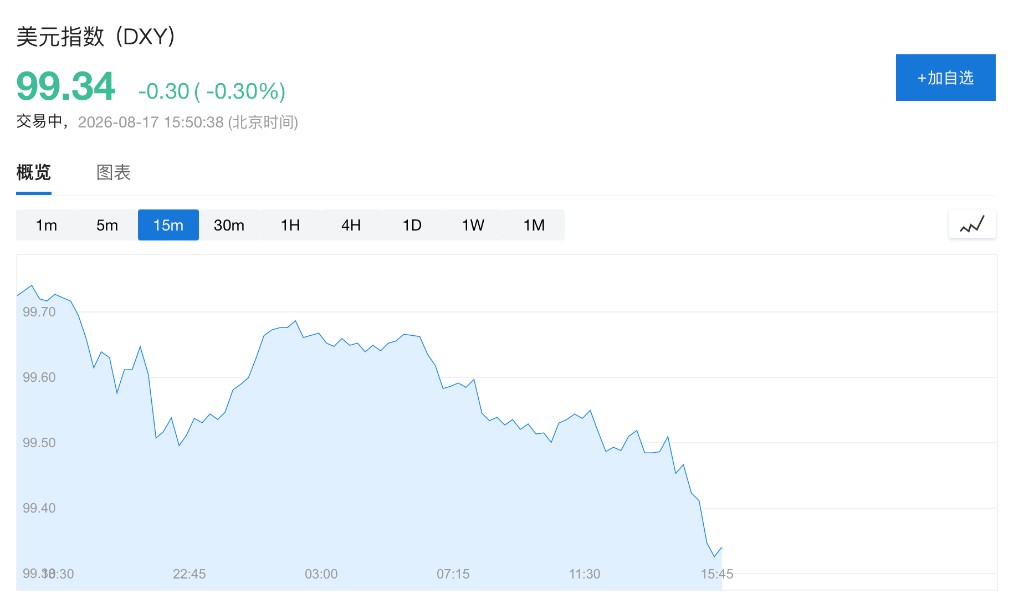Viewport: 1024px width, 605px height.
Task: Click the 07:15 time axis label
Action: 453,574
